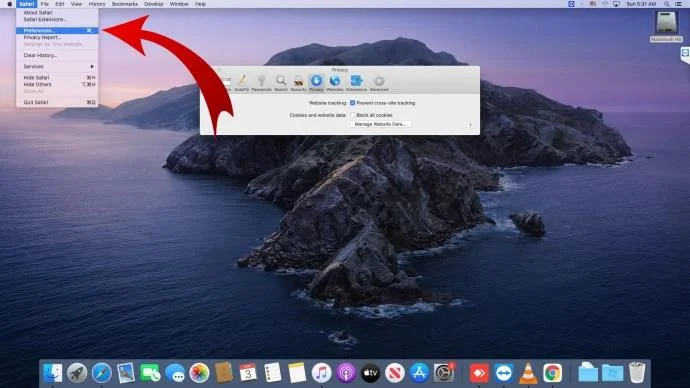Choose Safari Extensions from the menu

tap(57, 19)
